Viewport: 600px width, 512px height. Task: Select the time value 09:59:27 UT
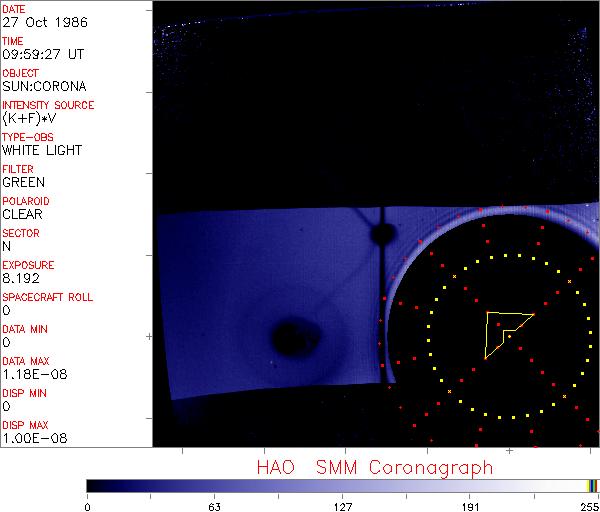tap(42, 54)
